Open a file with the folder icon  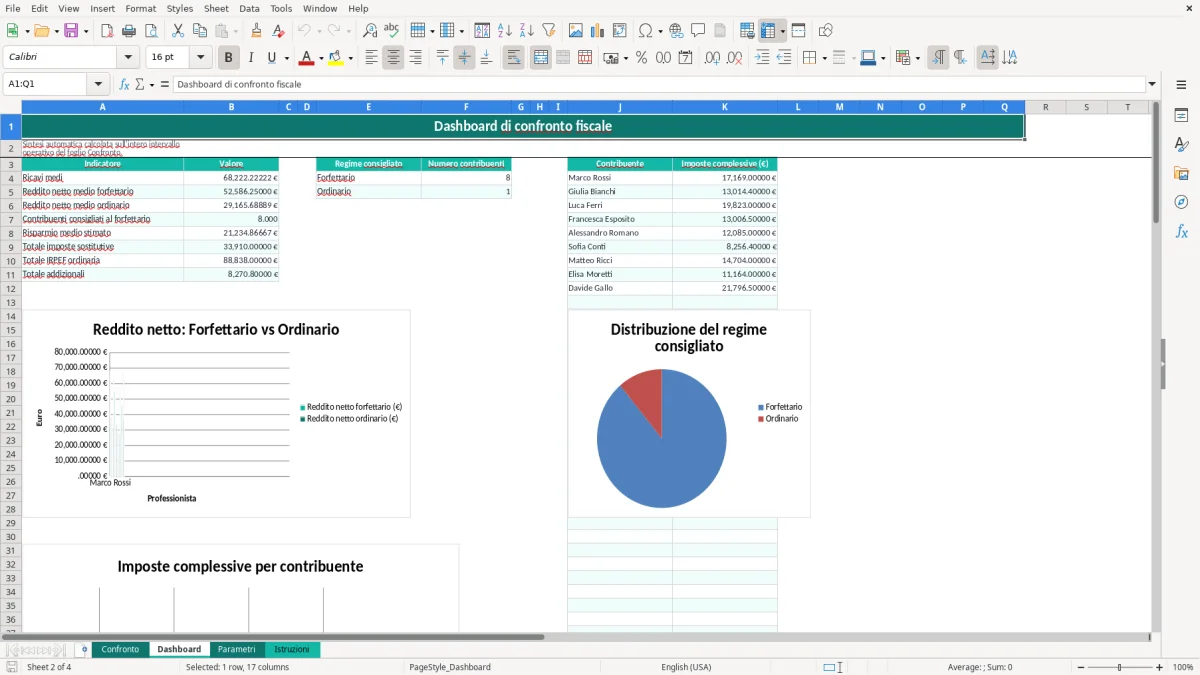[x=41, y=31]
